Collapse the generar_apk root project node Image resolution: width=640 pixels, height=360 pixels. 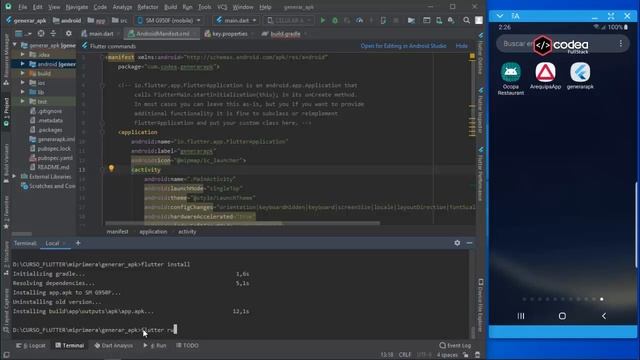[15, 45]
